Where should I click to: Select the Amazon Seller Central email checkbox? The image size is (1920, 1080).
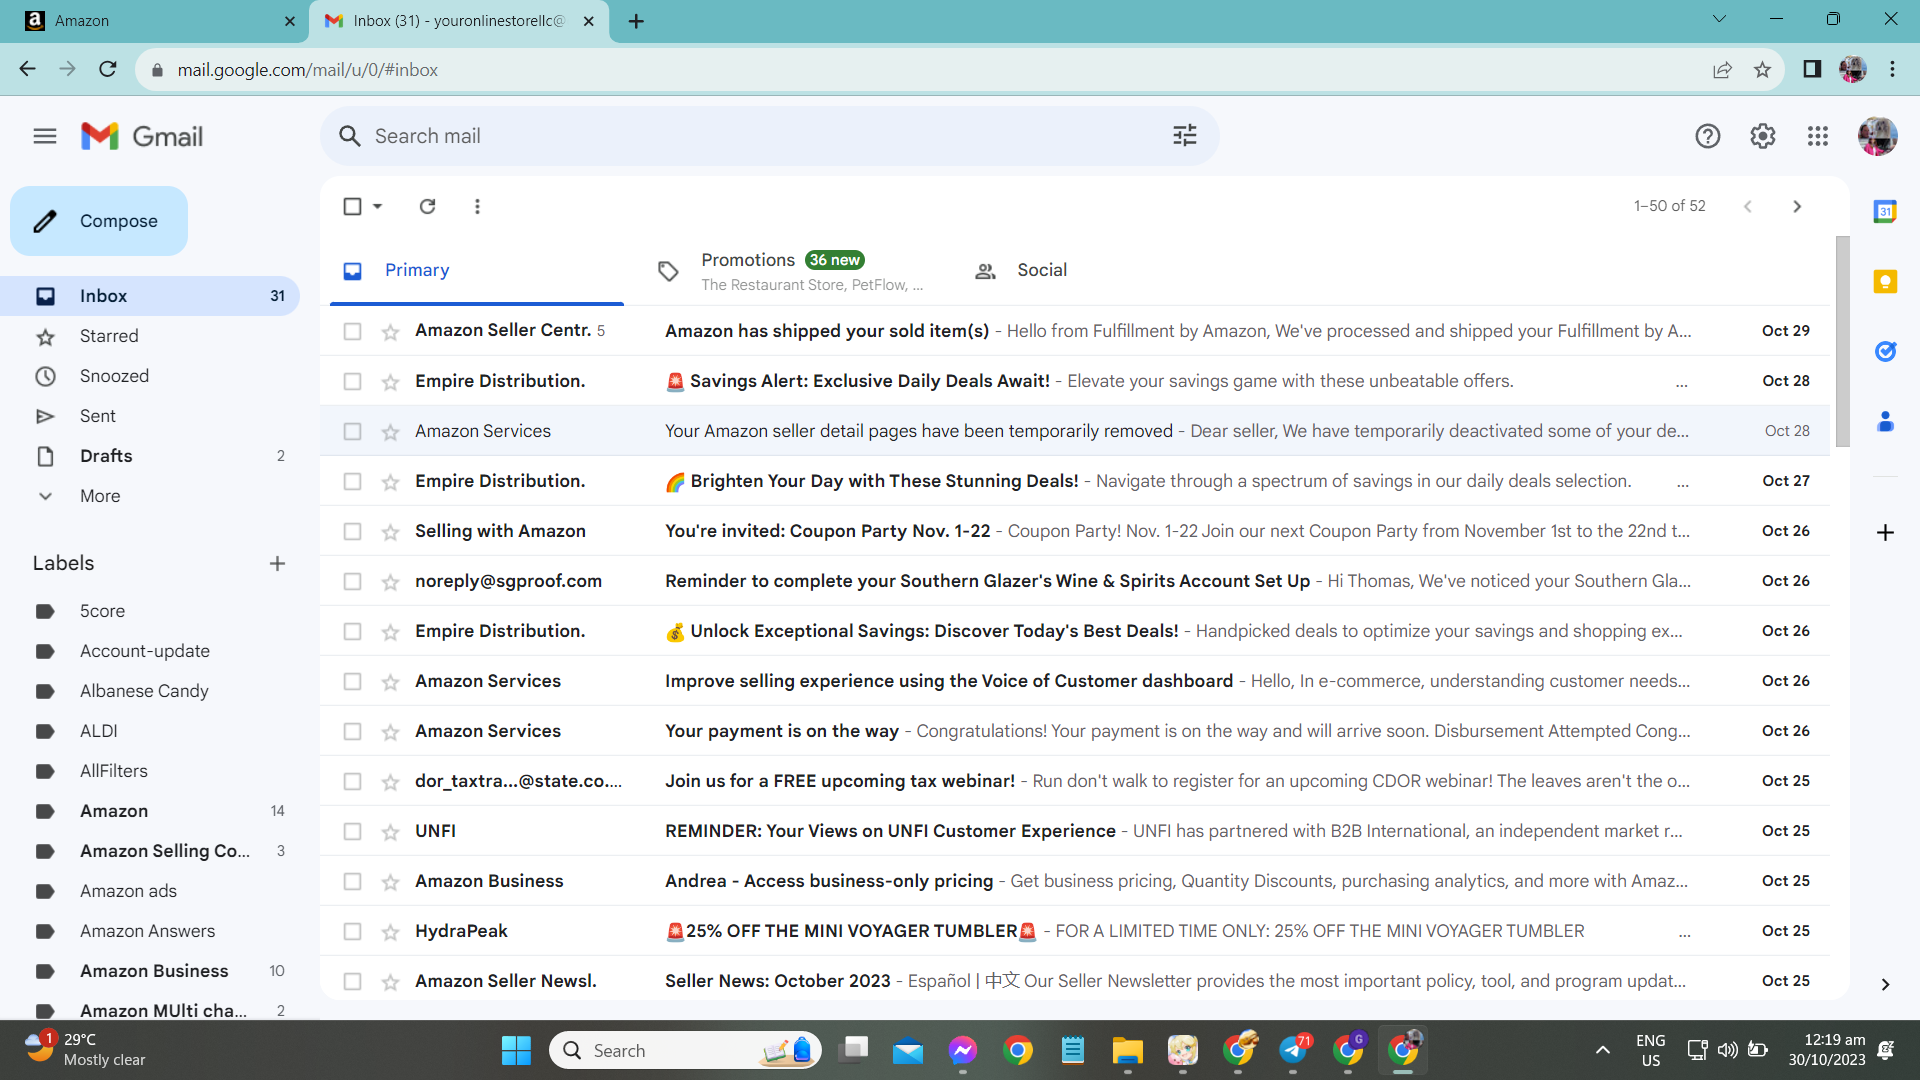click(352, 332)
